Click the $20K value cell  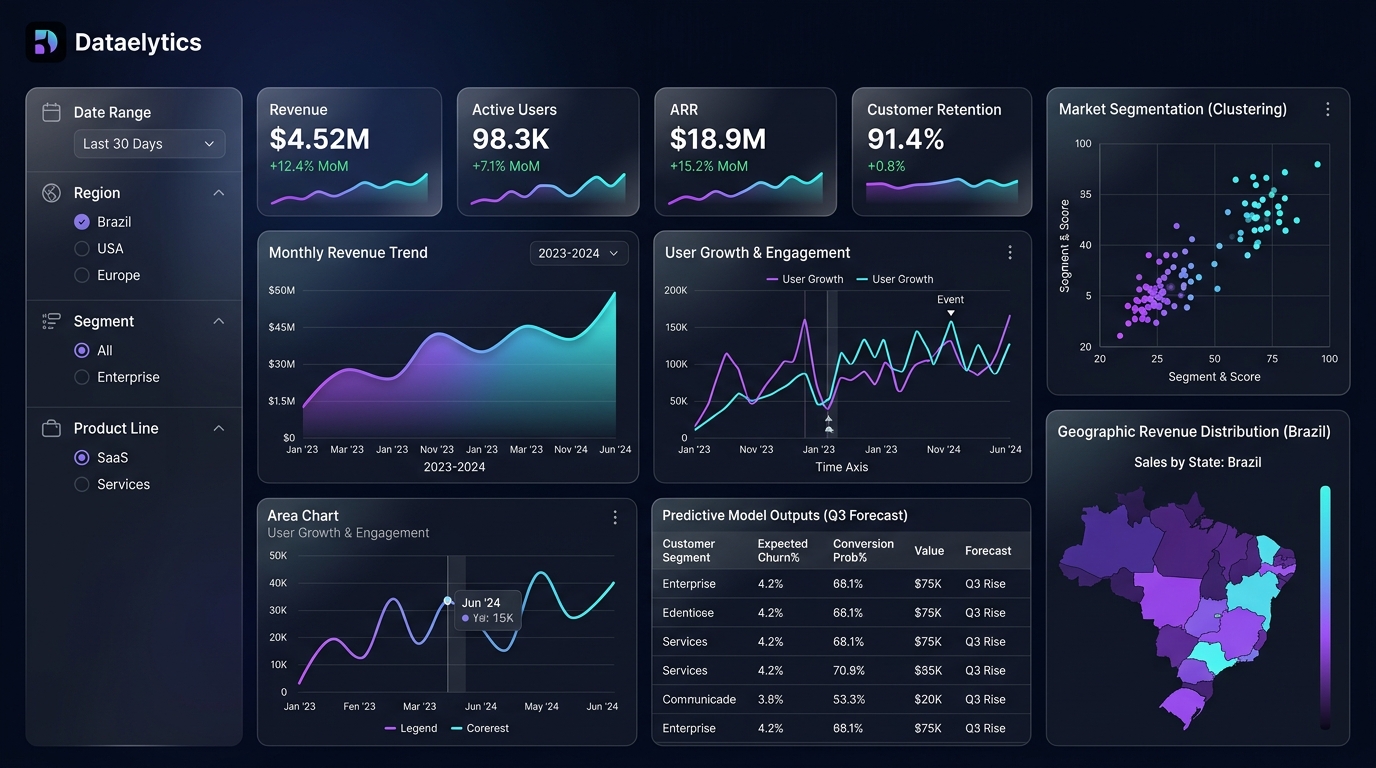coord(928,700)
